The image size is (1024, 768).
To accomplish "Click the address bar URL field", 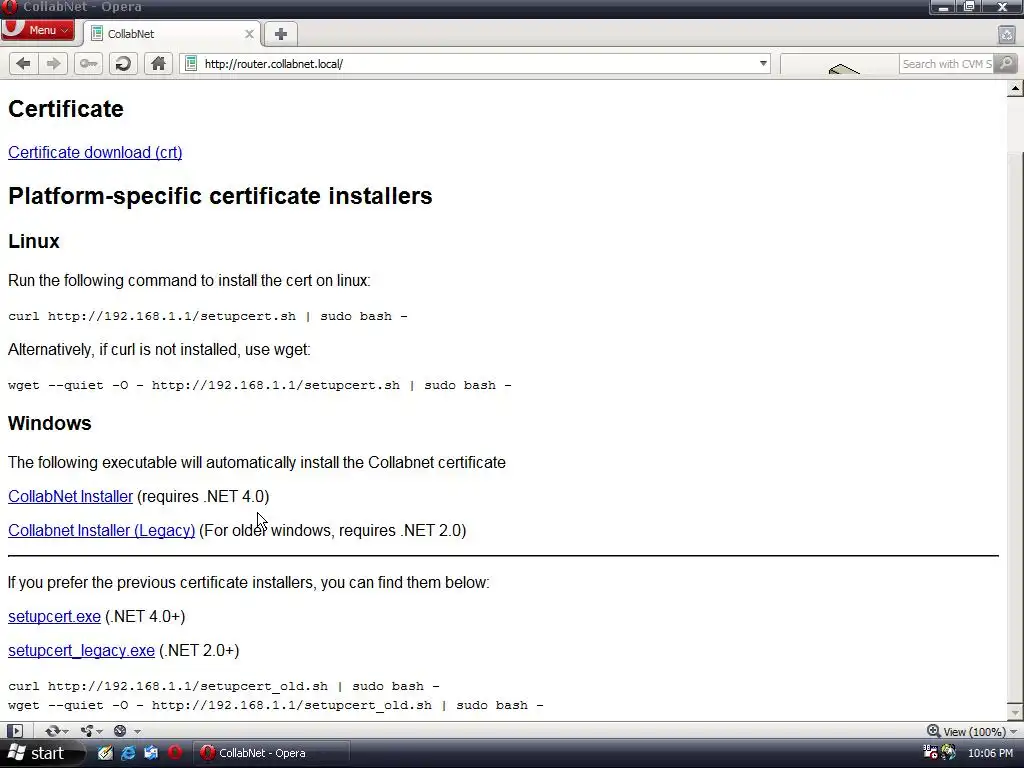I will point(477,63).
